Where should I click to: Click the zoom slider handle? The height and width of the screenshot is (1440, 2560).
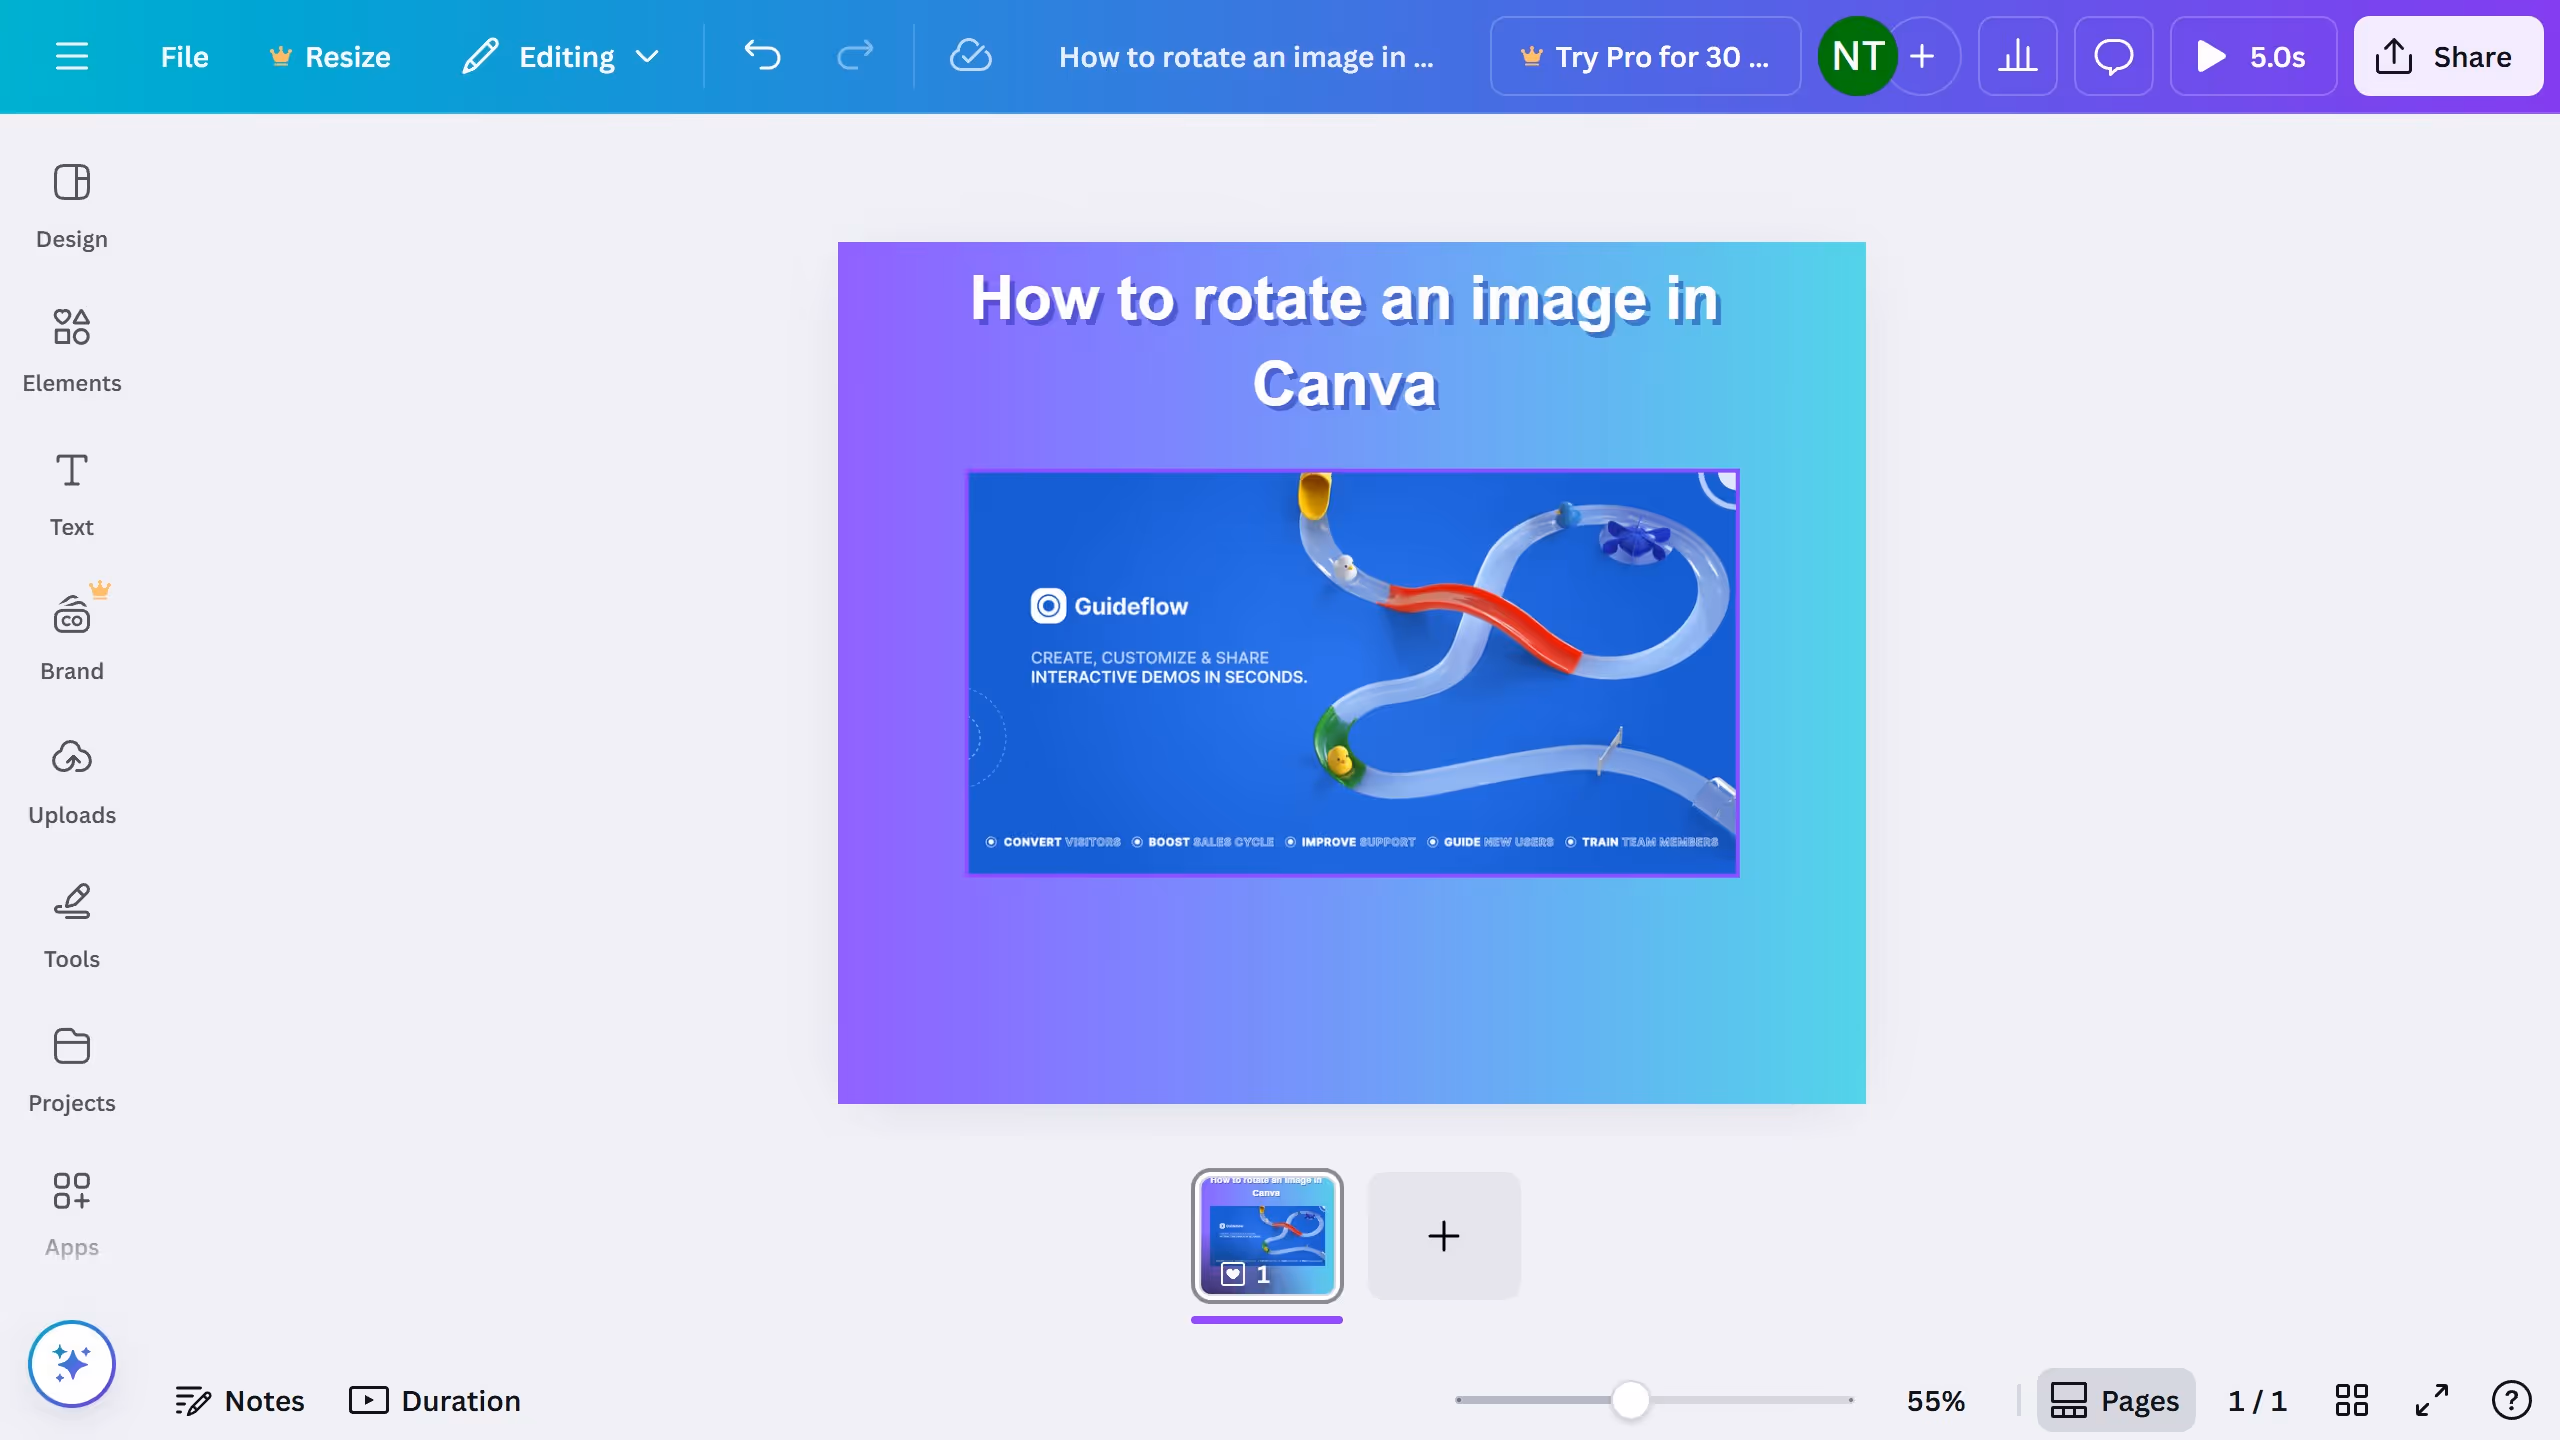click(1630, 1400)
